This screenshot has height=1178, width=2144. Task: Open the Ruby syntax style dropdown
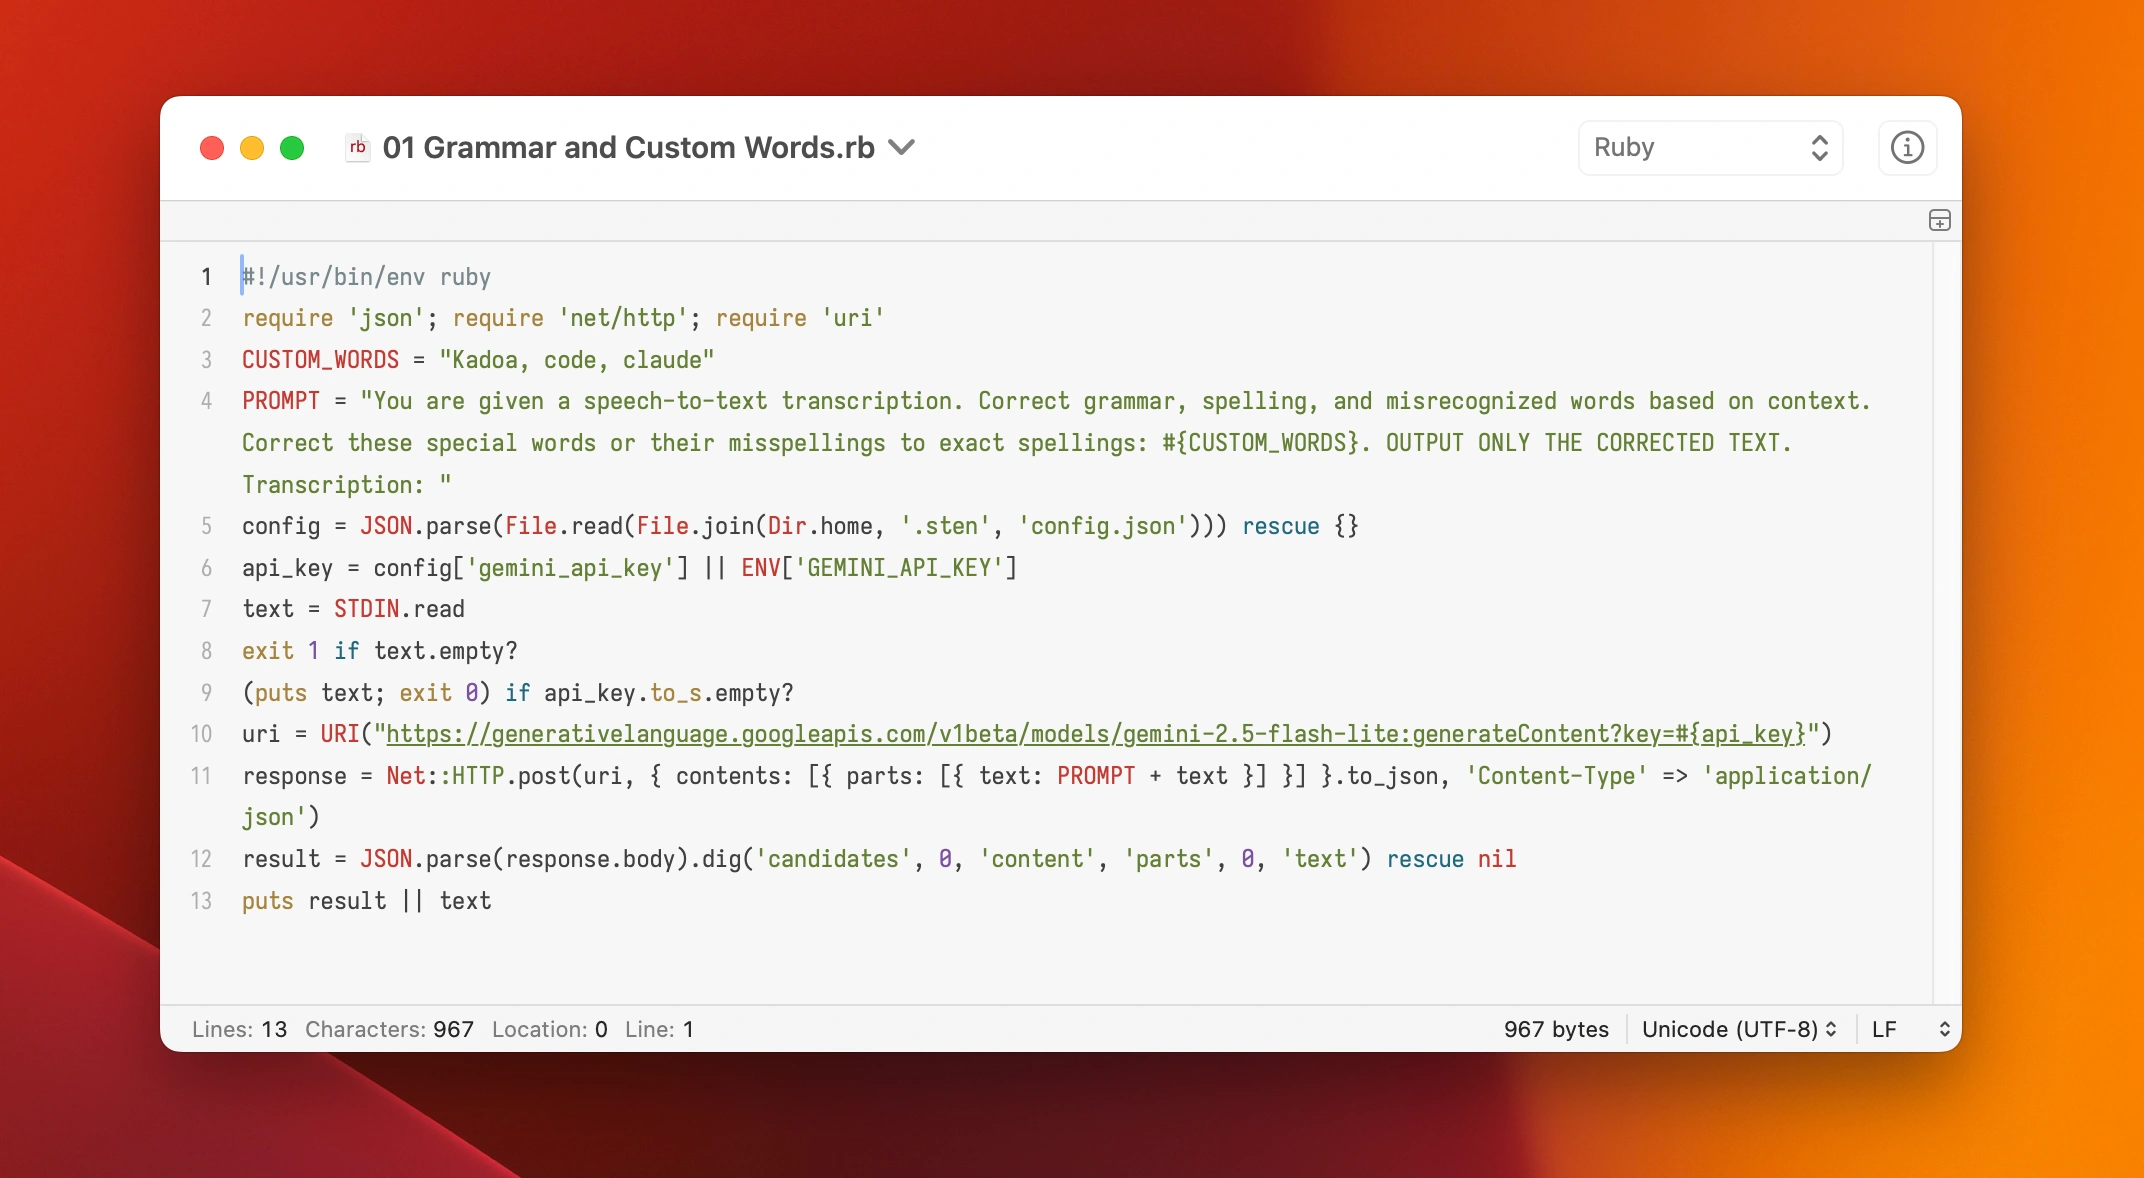click(1709, 147)
